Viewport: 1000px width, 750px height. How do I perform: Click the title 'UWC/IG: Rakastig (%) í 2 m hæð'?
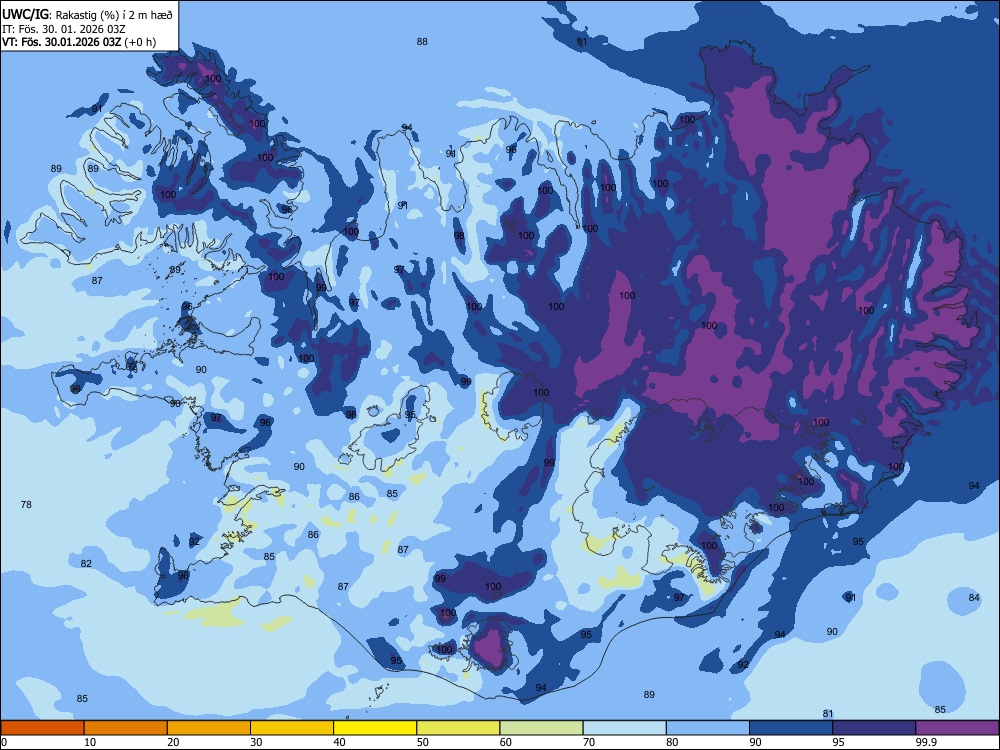(x=87, y=15)
